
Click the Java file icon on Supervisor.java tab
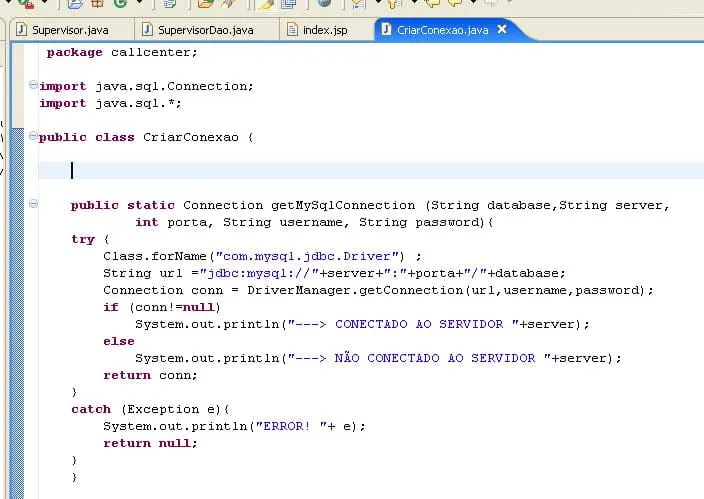pyautogui.click(x=21, y=30)
